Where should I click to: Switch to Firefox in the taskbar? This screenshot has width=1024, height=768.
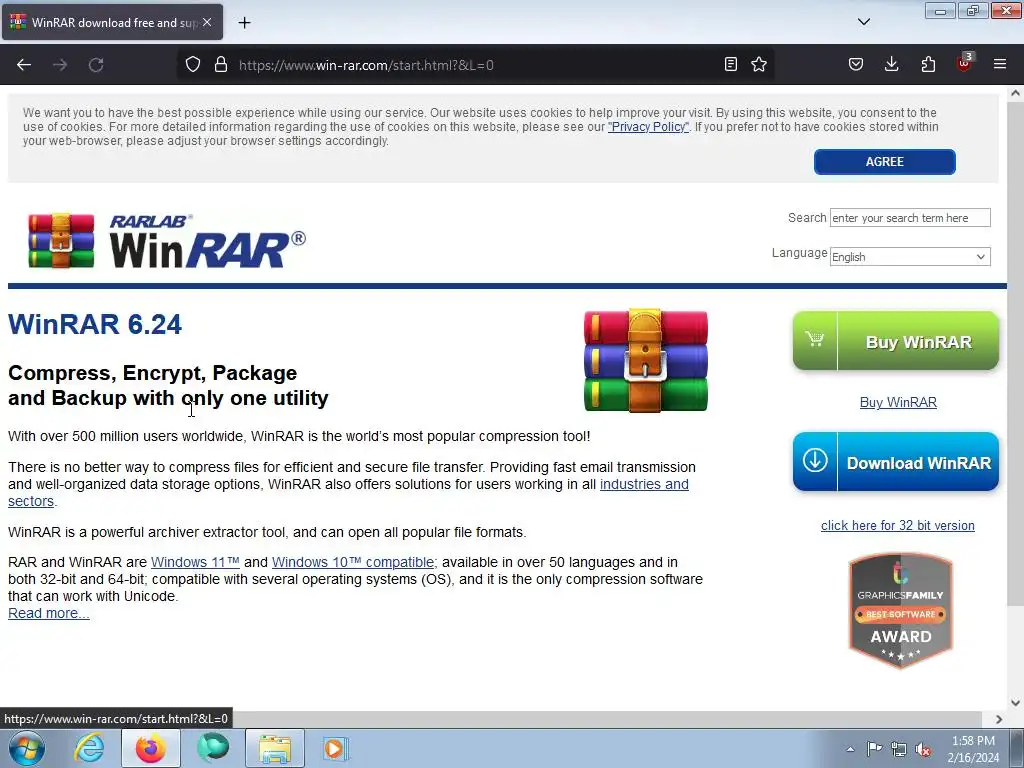point(150,748)
